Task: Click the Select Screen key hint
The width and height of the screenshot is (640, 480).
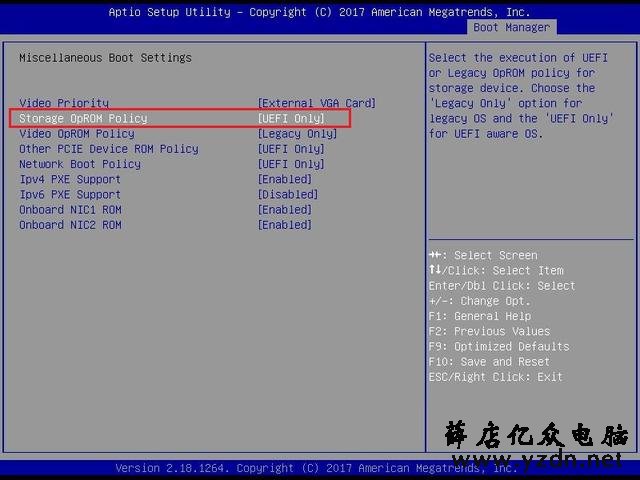Action: [483, 256]
